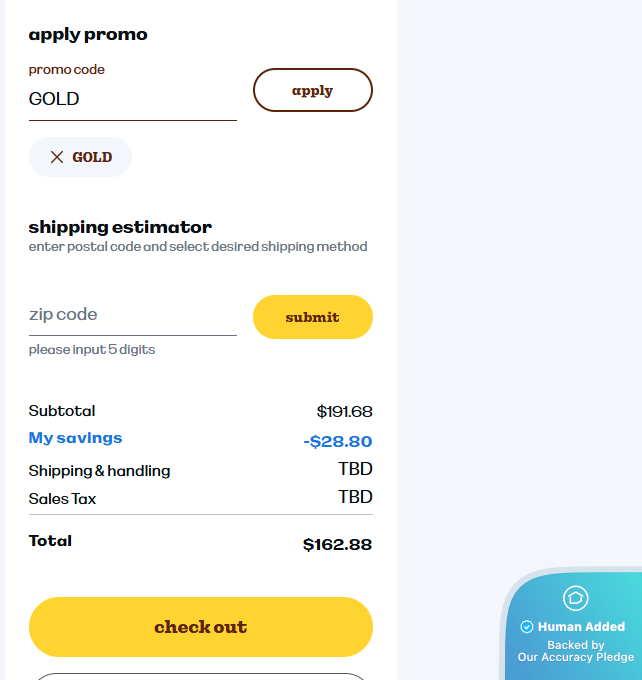Submit the zip code for shipping estimate

pos(312,317)
